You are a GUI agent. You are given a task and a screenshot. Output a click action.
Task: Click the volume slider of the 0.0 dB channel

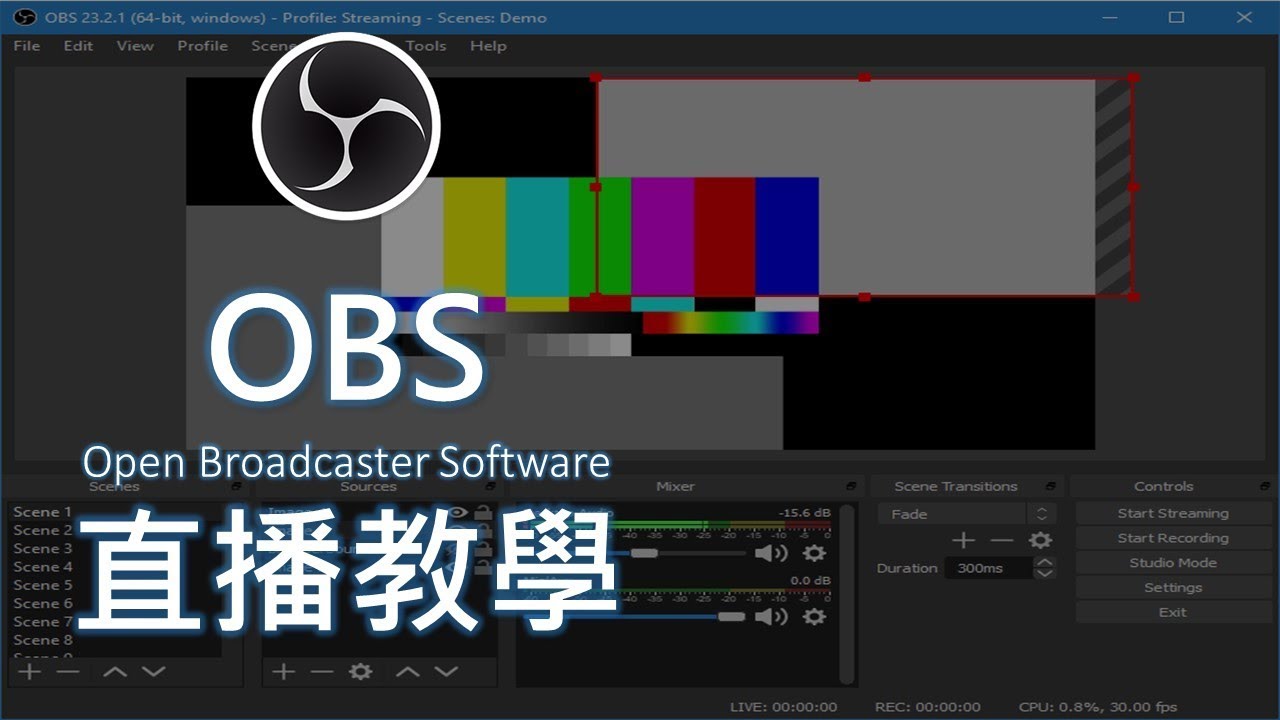tap(634, 617)
